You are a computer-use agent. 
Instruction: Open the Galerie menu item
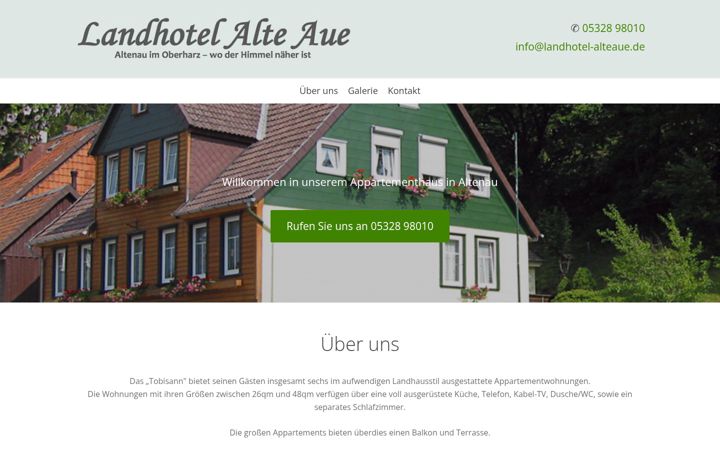pos(363,91)
